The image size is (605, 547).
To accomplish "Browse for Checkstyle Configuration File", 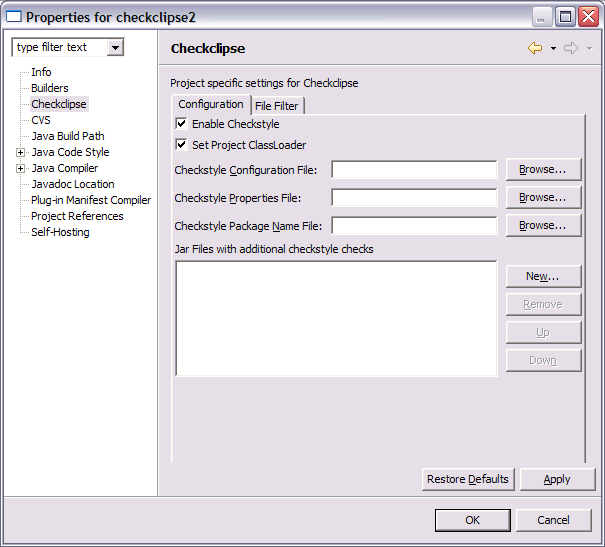I will coord(543,169).
